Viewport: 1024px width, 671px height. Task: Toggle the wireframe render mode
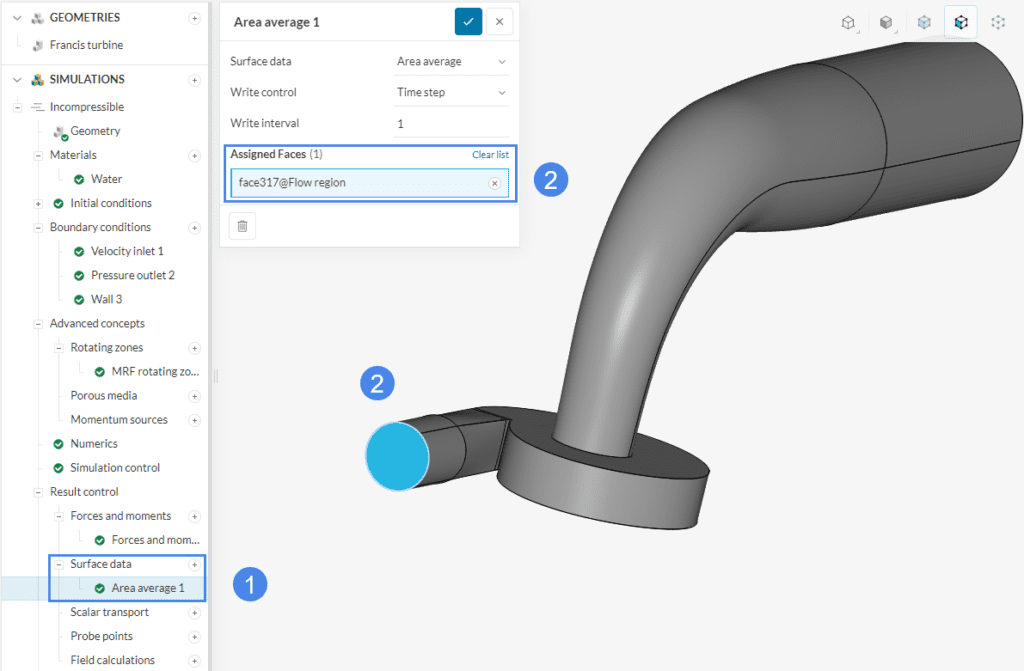tap(848, 23)
